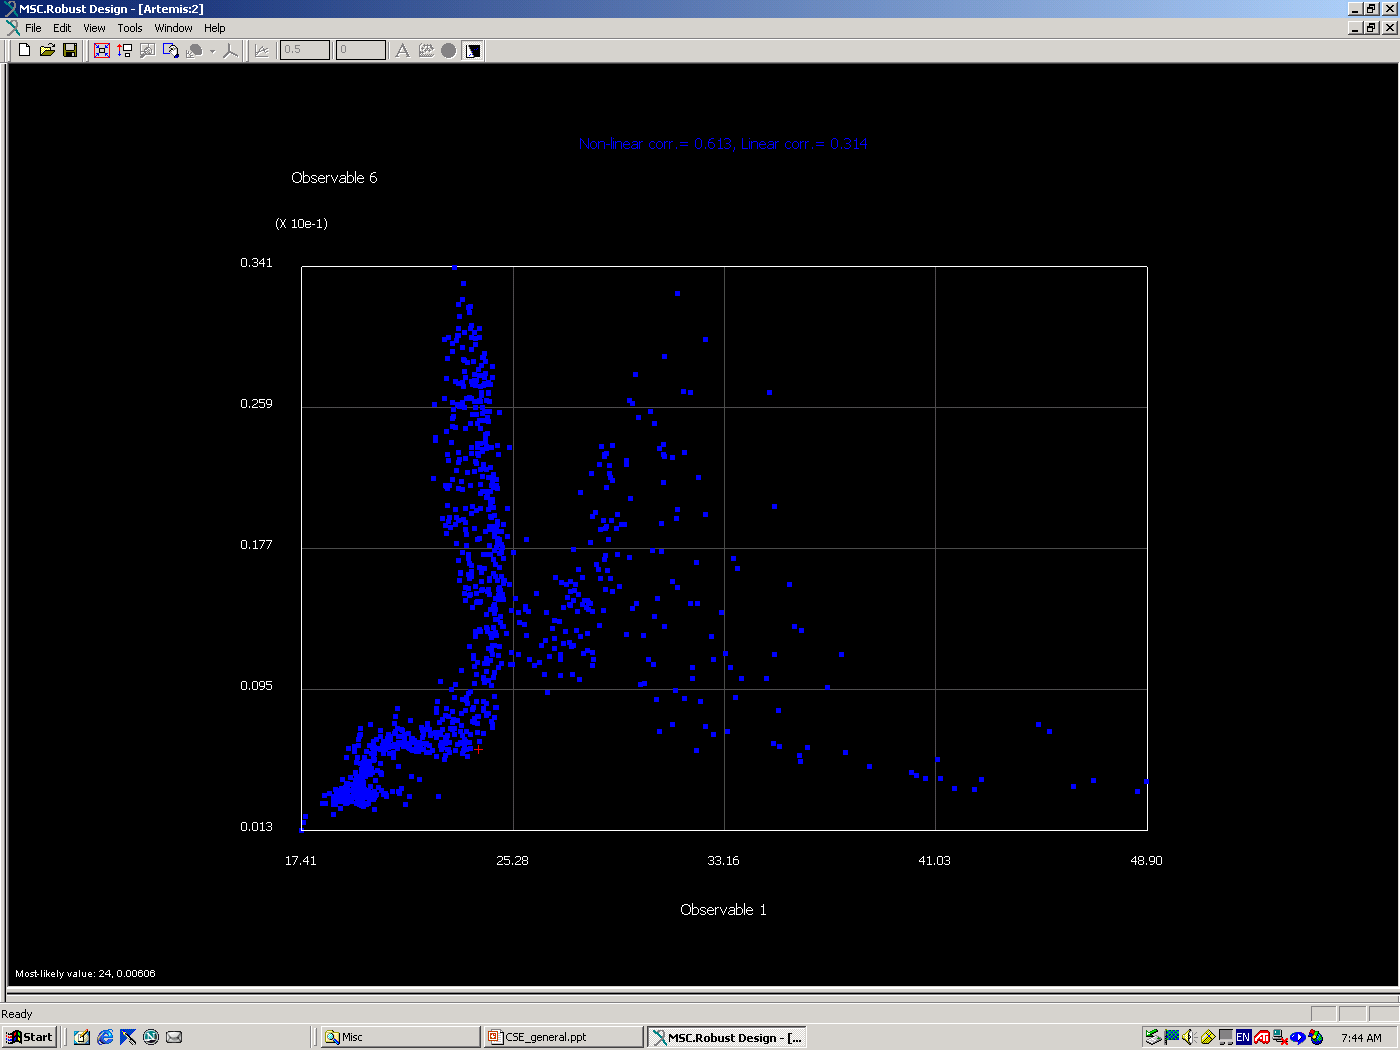Click the Windows Start button
The image size is (1400, 1050).
30,1037
